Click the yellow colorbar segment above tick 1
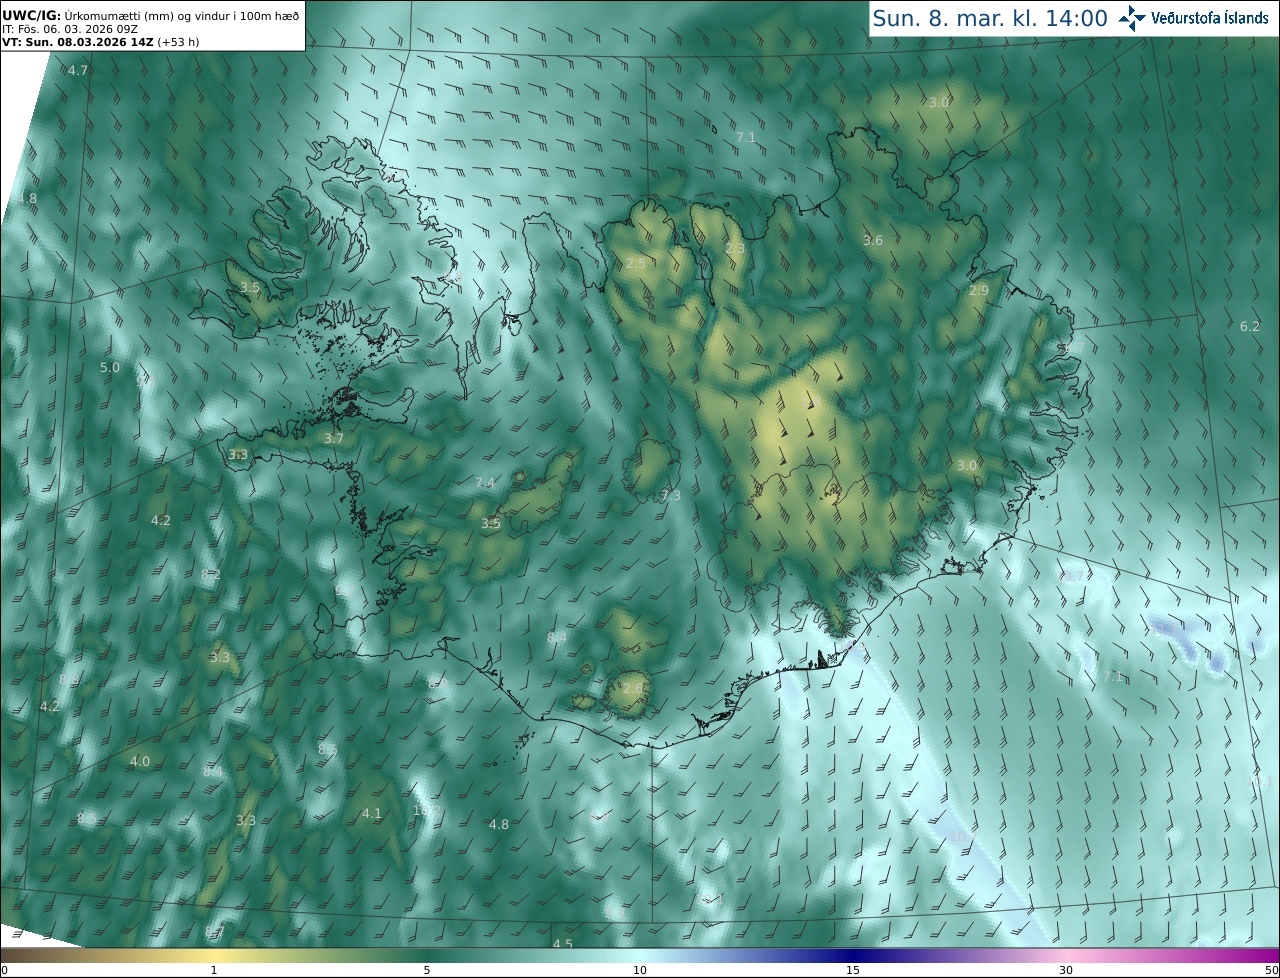The width and height of the screenshot is (1280, 978). click(214, 955)
